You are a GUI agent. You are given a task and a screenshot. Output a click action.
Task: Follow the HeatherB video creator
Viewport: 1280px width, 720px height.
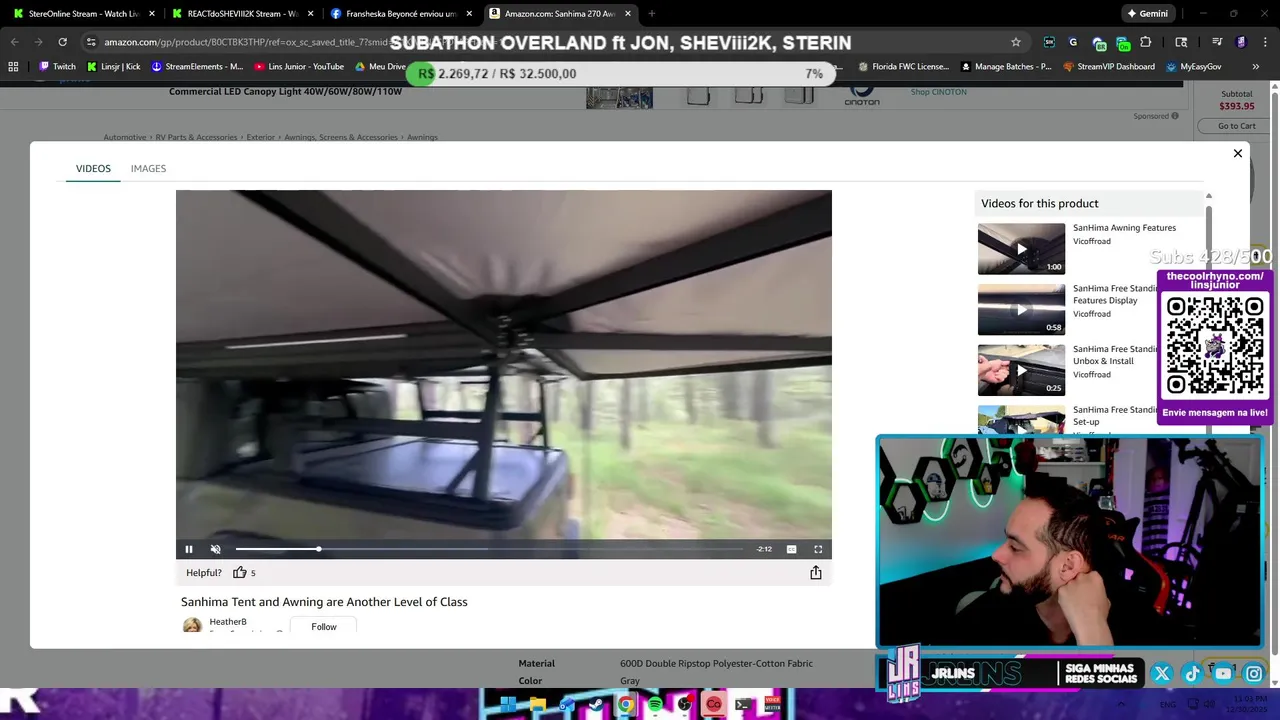tap(324, 627)
